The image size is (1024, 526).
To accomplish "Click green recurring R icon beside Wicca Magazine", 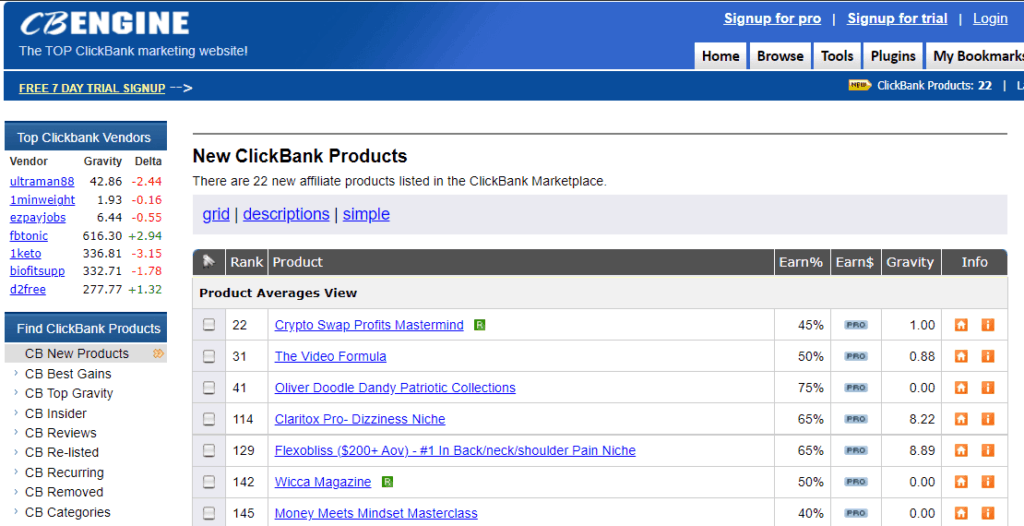I will point(387,482).
